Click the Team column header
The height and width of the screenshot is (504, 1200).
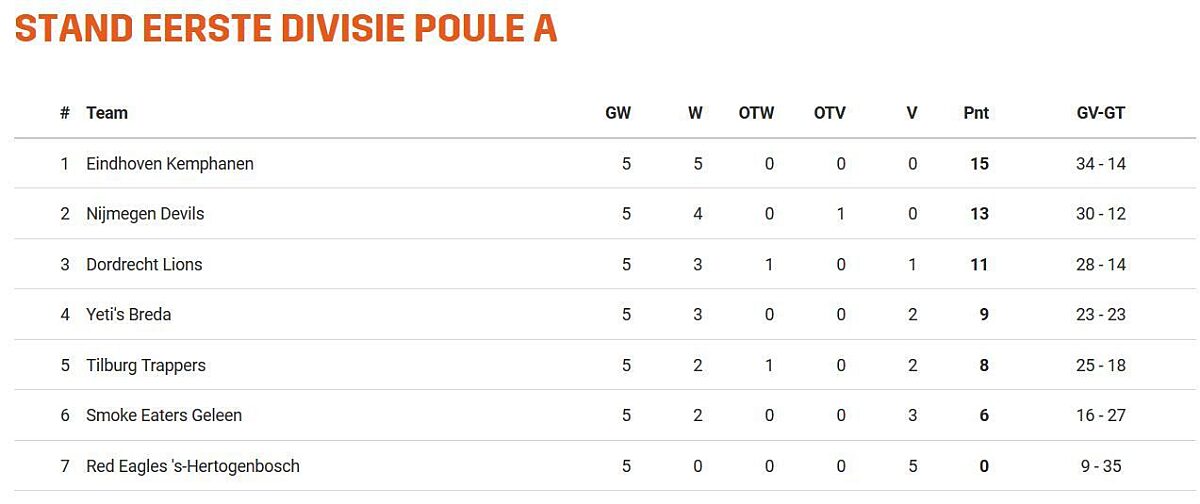(x=107, y=113)
